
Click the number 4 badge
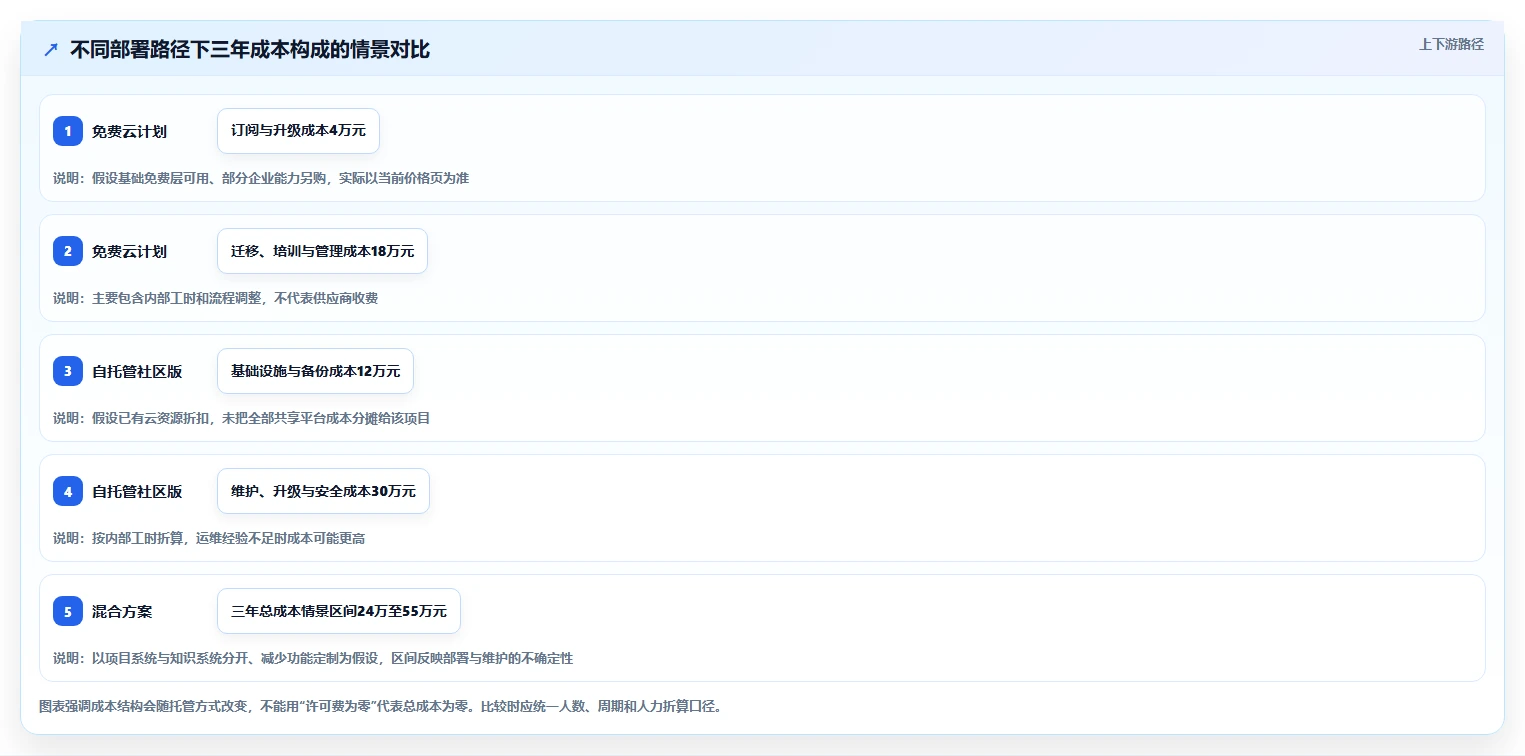68,491
